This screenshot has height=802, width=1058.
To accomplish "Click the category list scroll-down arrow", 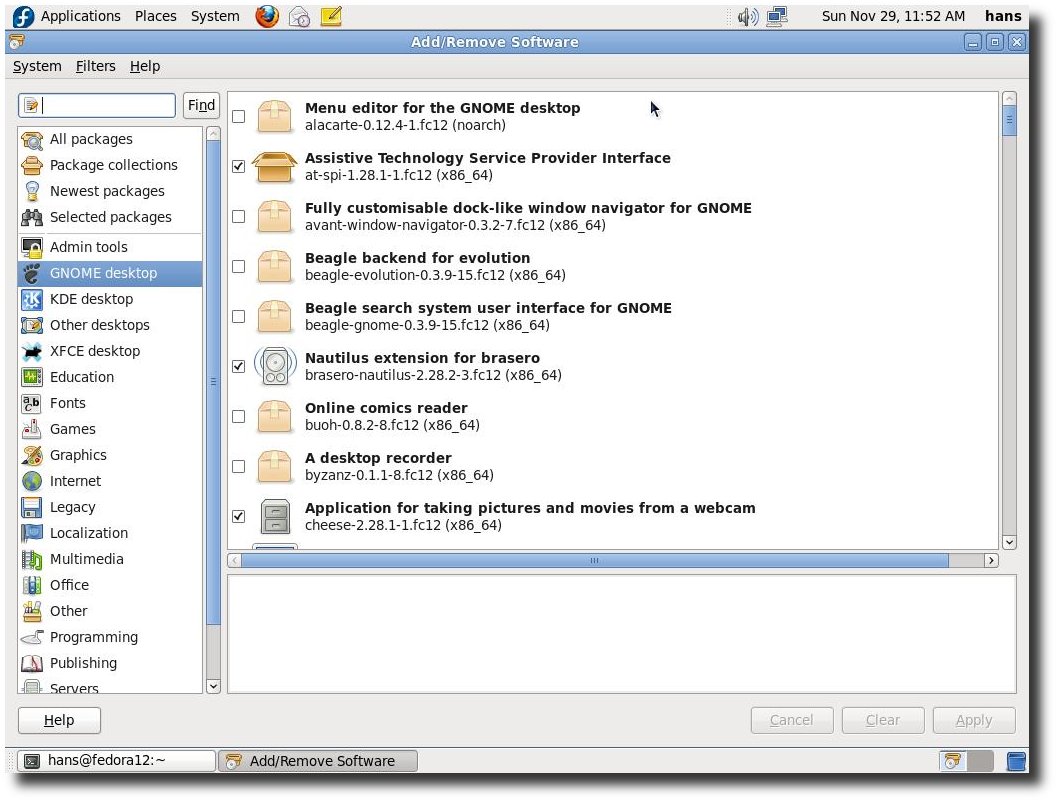I will coord(213,687).
